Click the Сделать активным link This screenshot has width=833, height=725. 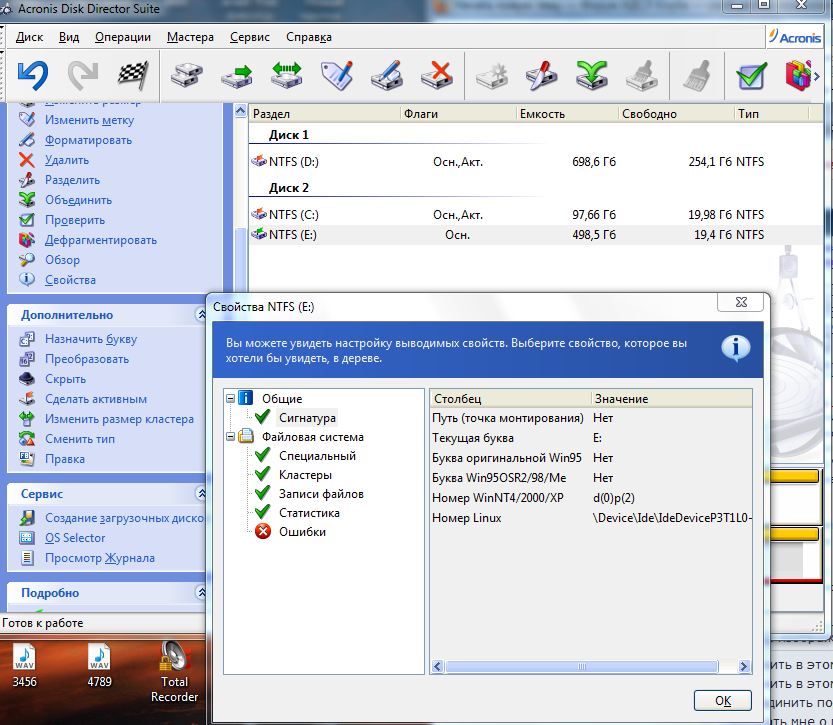pos(96,399)
